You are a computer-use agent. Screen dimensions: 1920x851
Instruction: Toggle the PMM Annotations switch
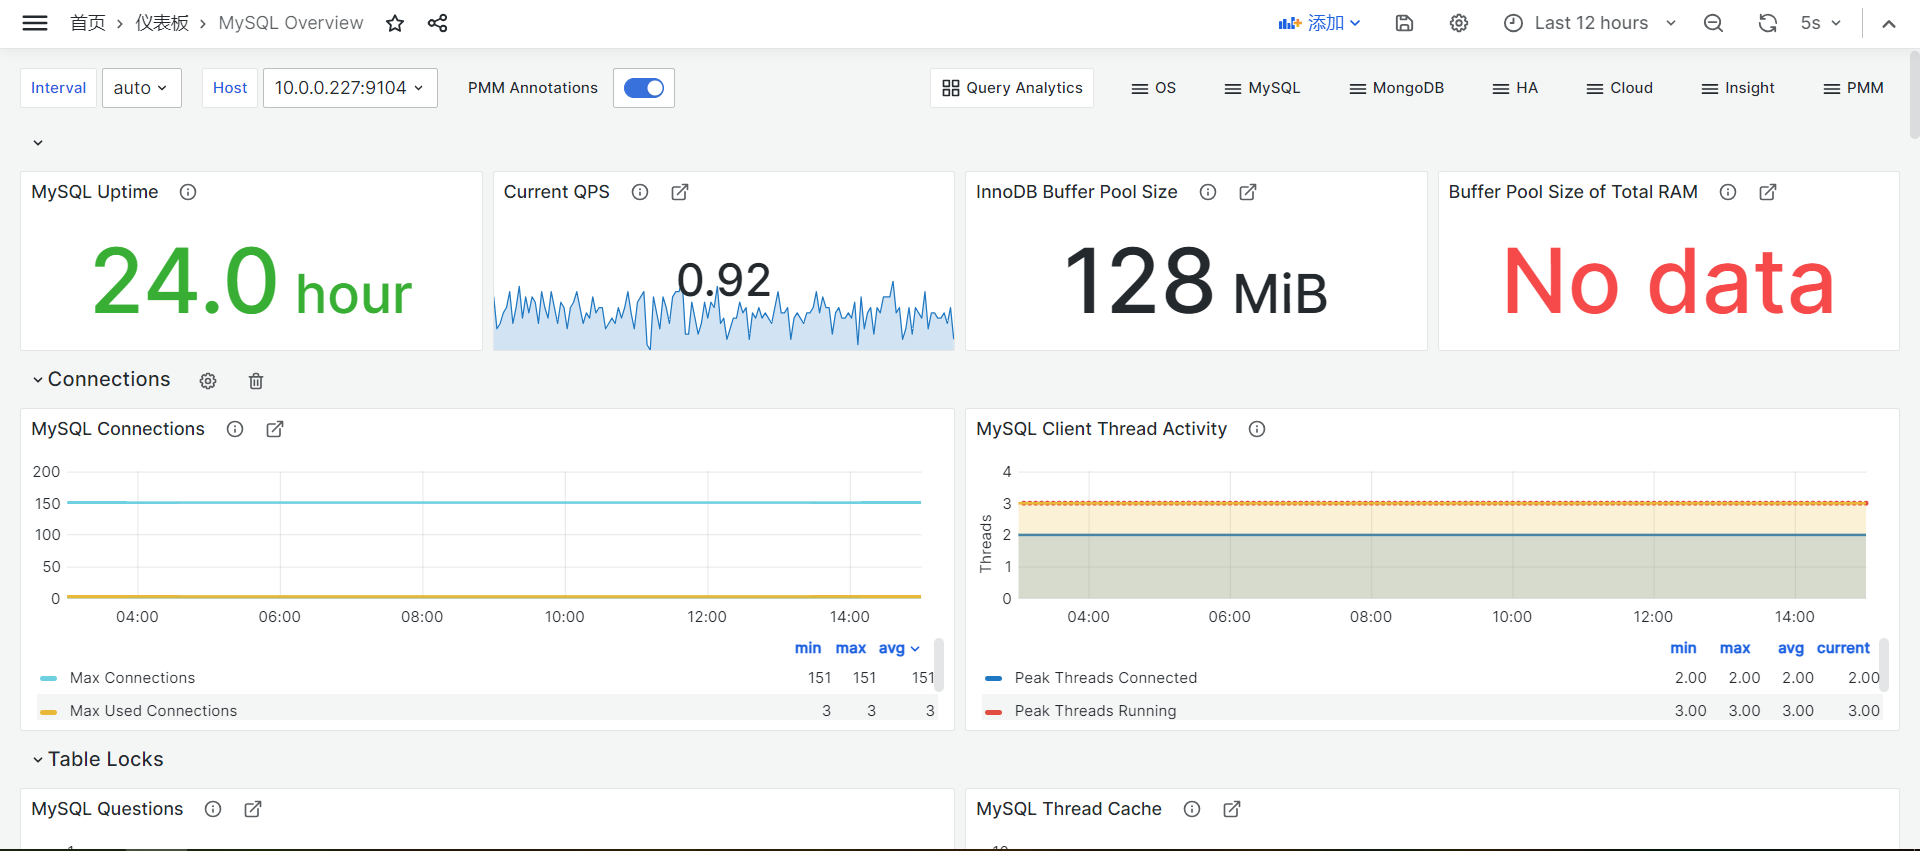point(644,88)
